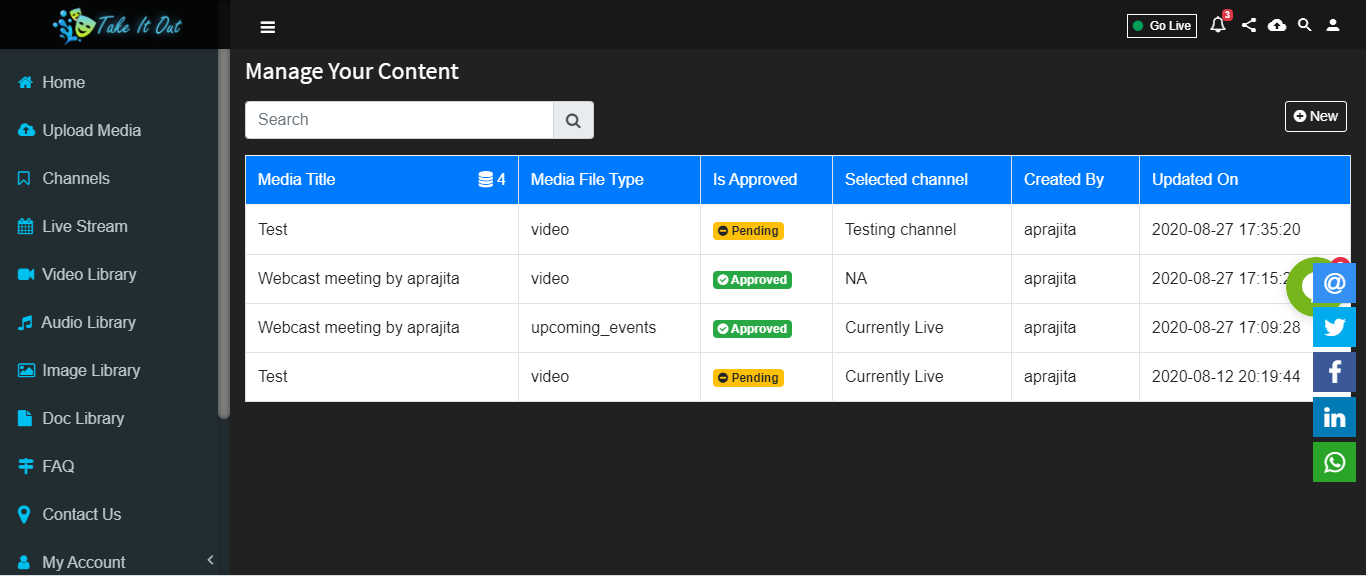The height and width of the screenshot is (579, 1366).
Task: Click the 2020-08-12 20:19:44 timestamp
Action: [1226, 377]
